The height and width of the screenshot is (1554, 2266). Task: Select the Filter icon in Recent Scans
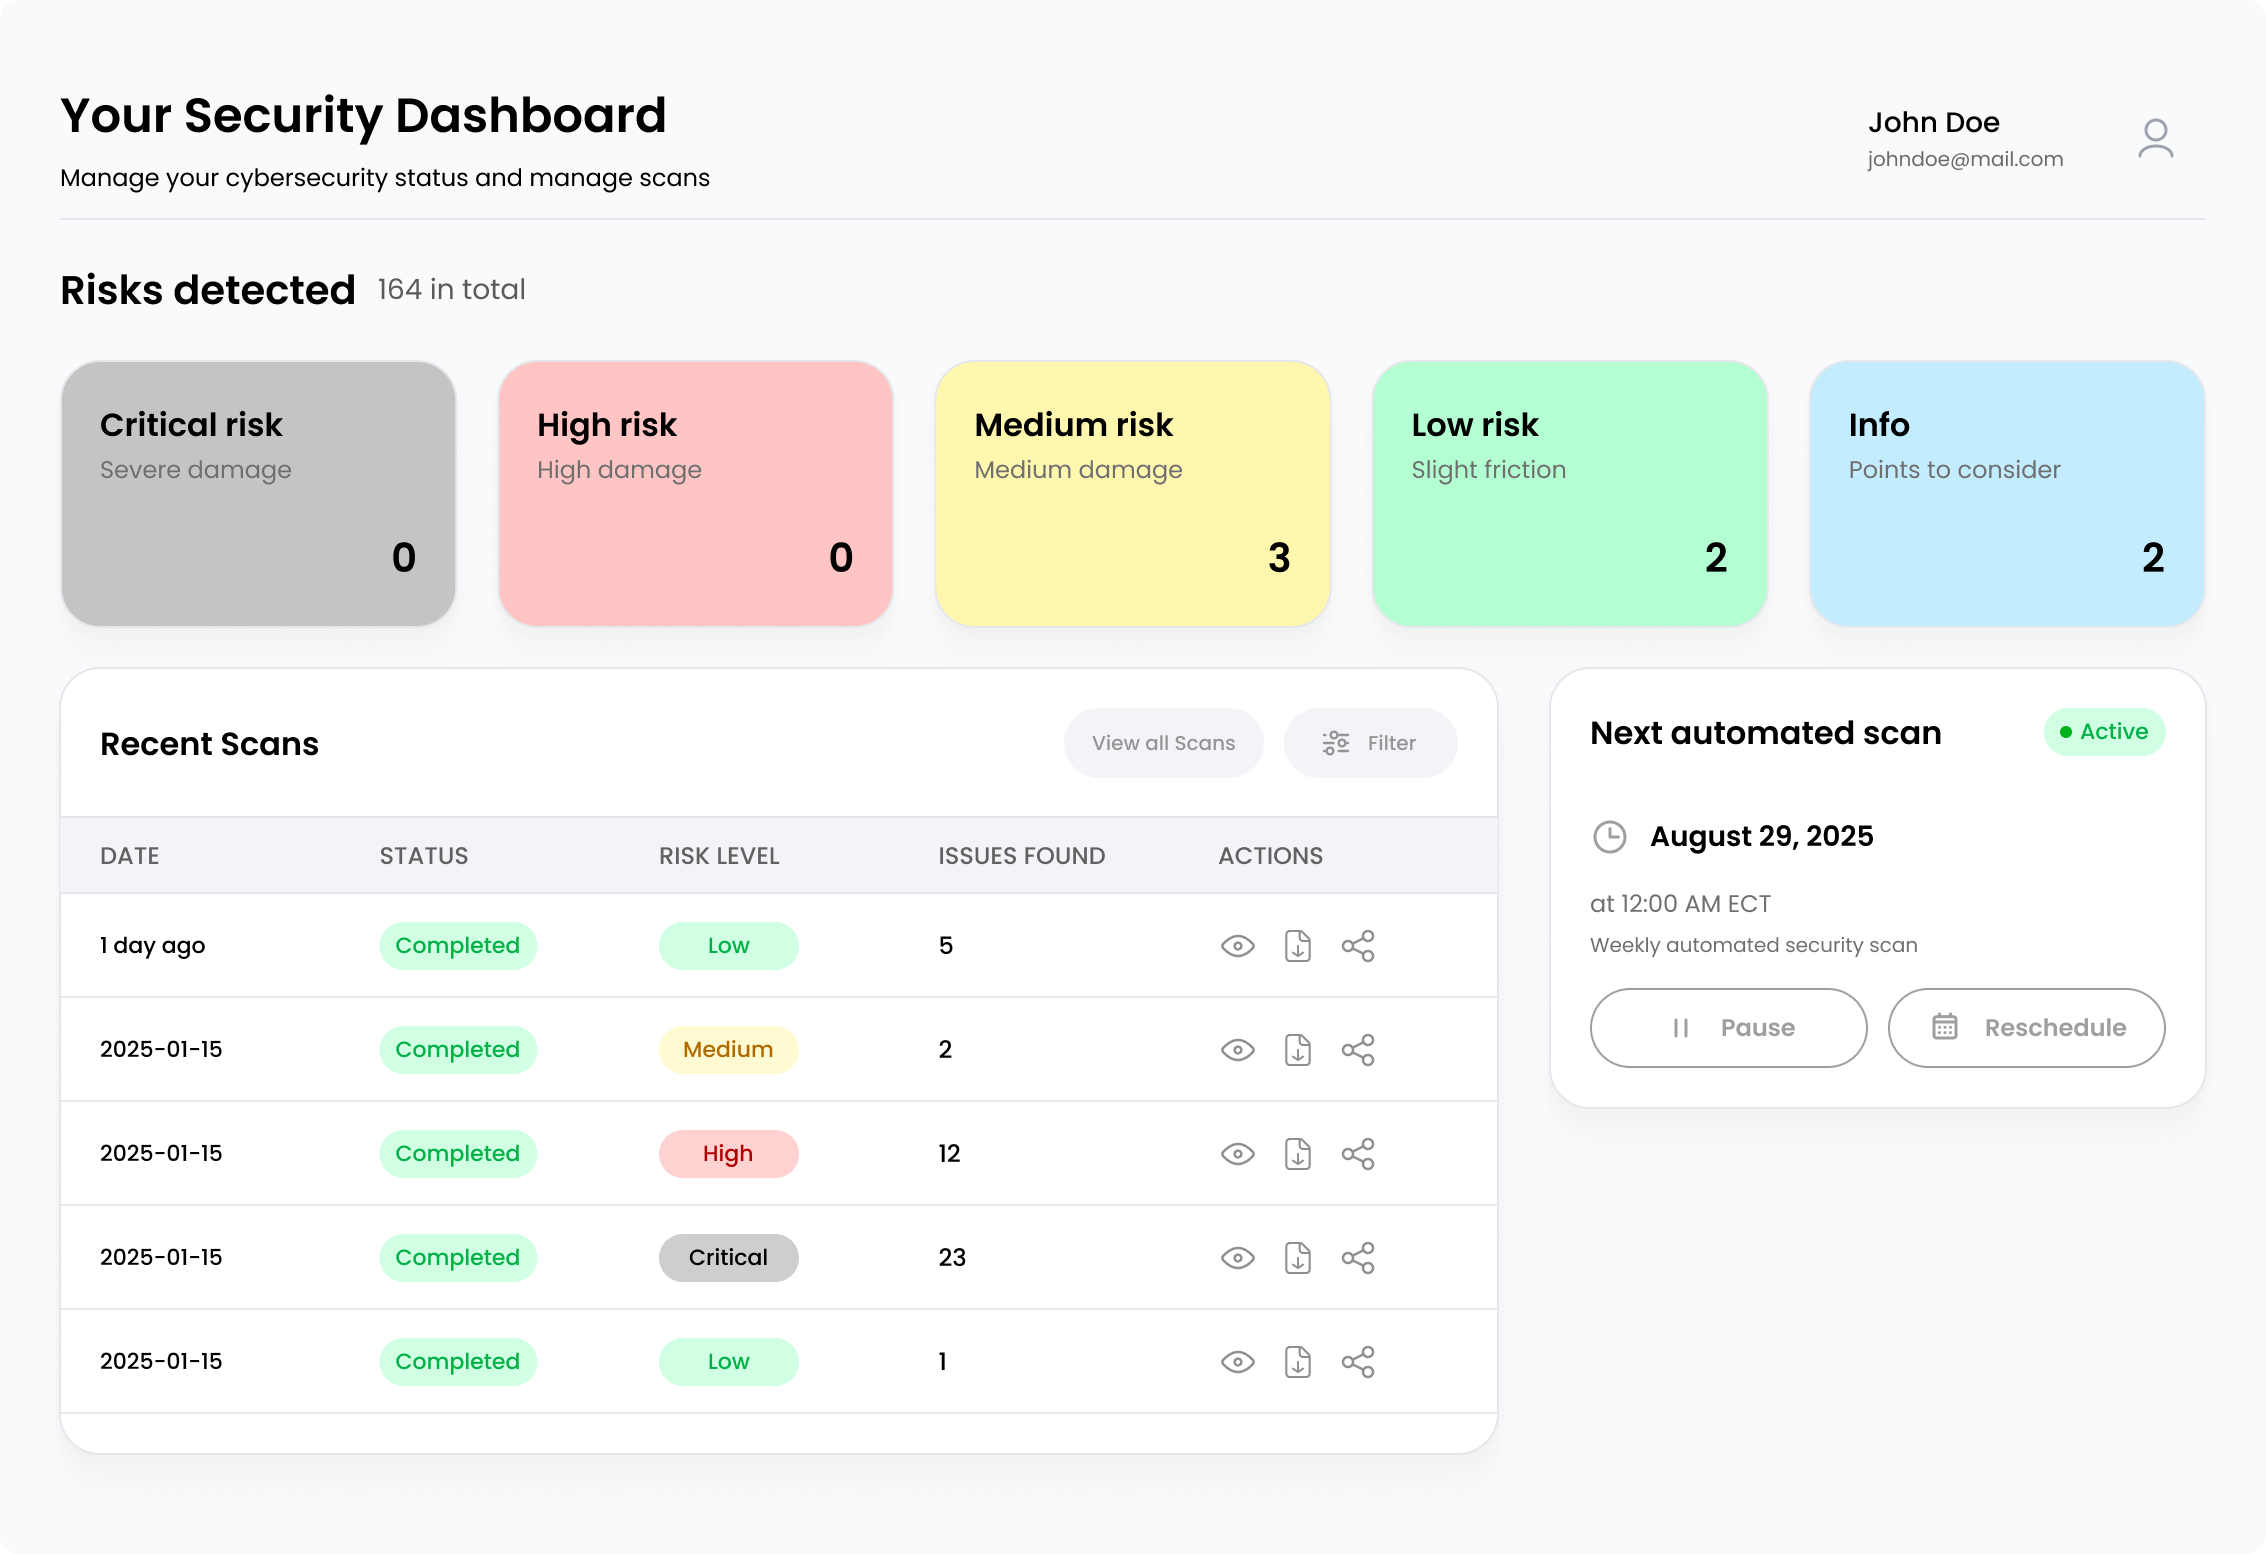[1335, 742]
